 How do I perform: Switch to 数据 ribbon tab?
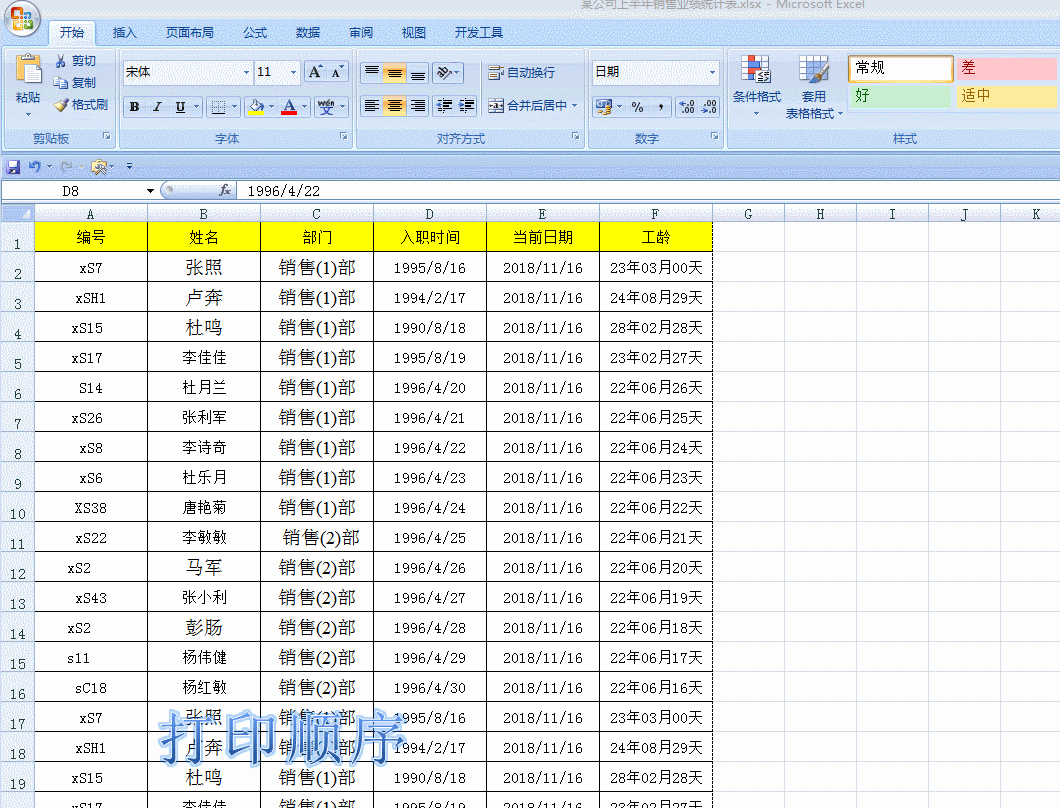308,32
